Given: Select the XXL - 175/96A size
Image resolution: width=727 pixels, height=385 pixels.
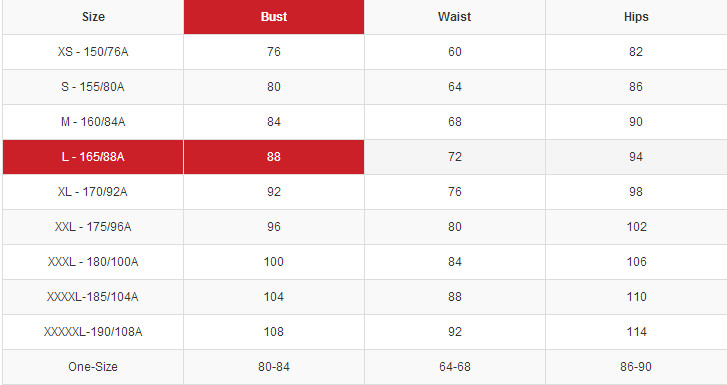Looking at the screenshot, I should 93,227.
